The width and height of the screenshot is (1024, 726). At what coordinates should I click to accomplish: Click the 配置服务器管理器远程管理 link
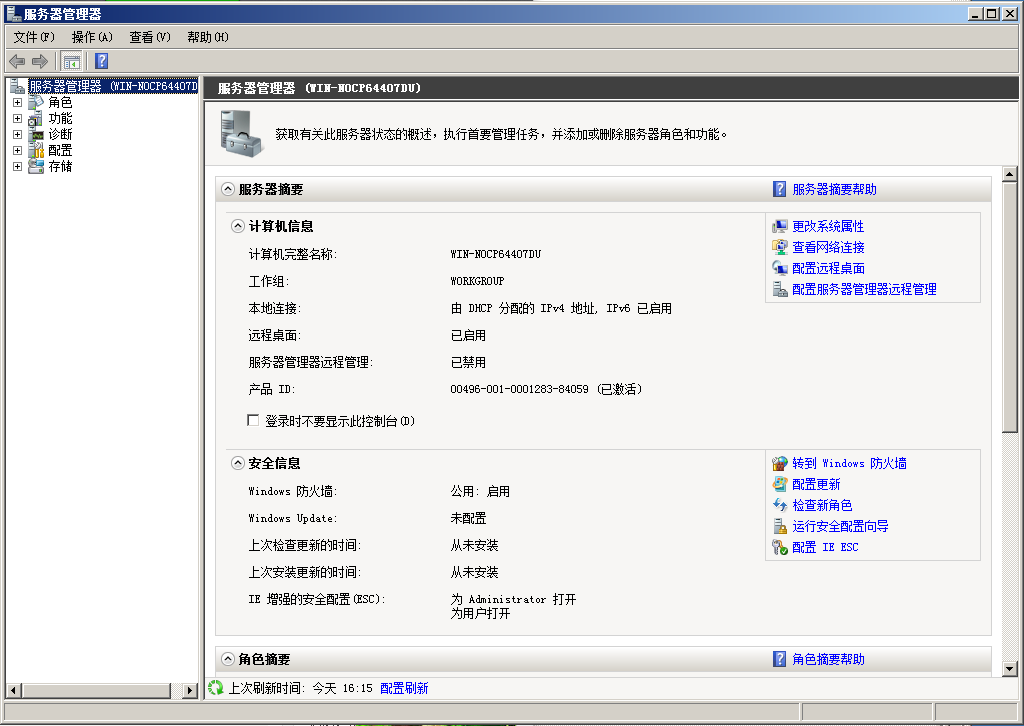865,289
